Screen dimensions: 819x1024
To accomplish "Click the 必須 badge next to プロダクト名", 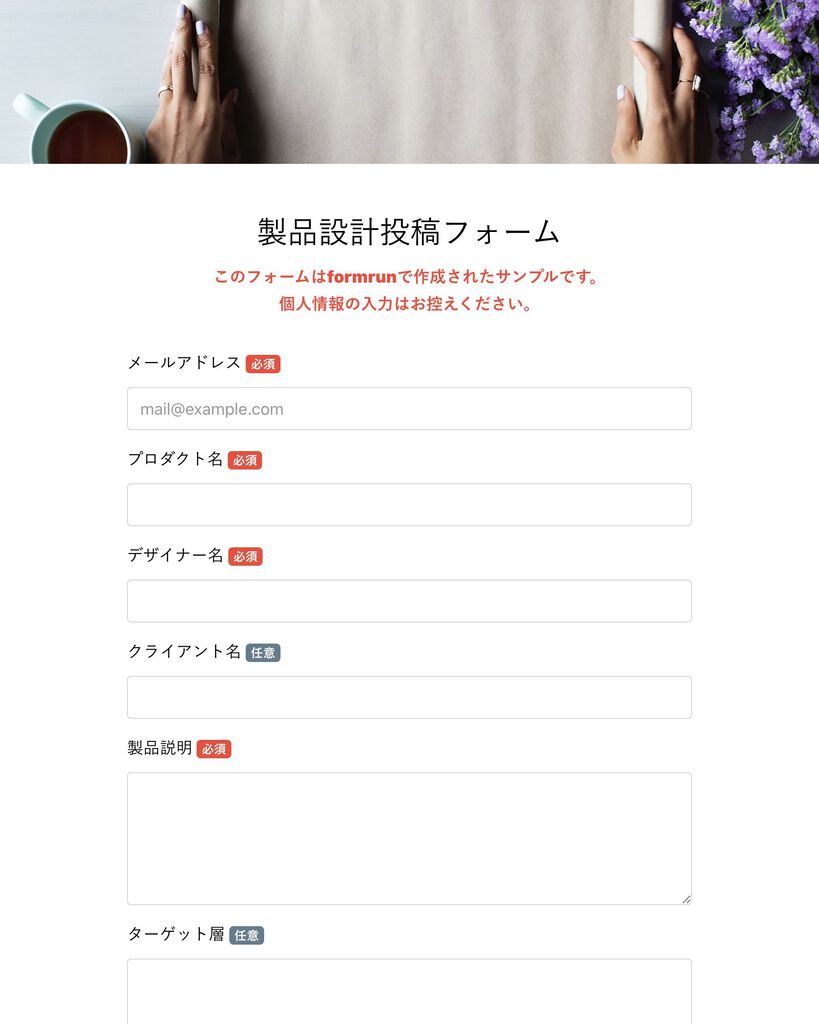I will pos(245,460).
